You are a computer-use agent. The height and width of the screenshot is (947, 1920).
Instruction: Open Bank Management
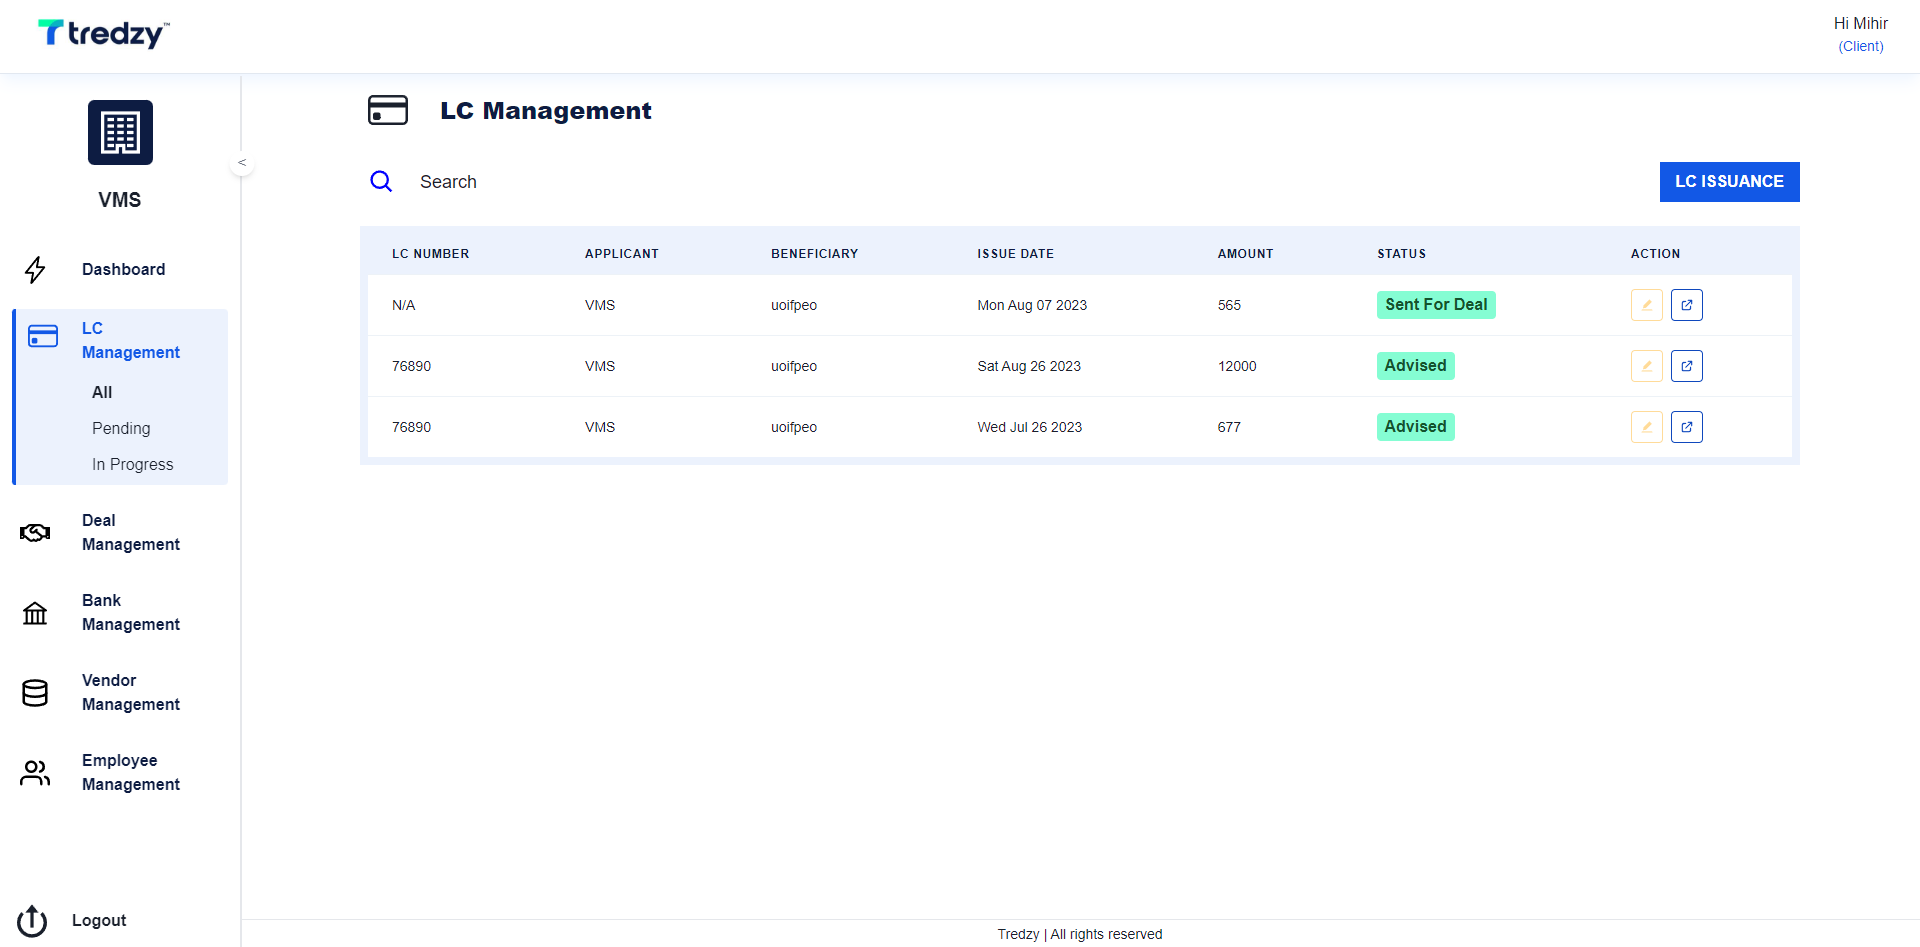point(131,613)
